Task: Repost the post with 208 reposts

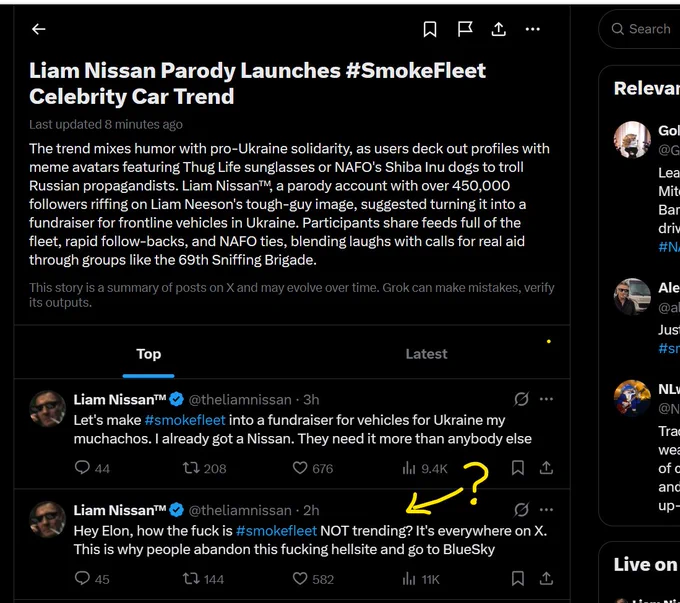Action: click(204, 468)
